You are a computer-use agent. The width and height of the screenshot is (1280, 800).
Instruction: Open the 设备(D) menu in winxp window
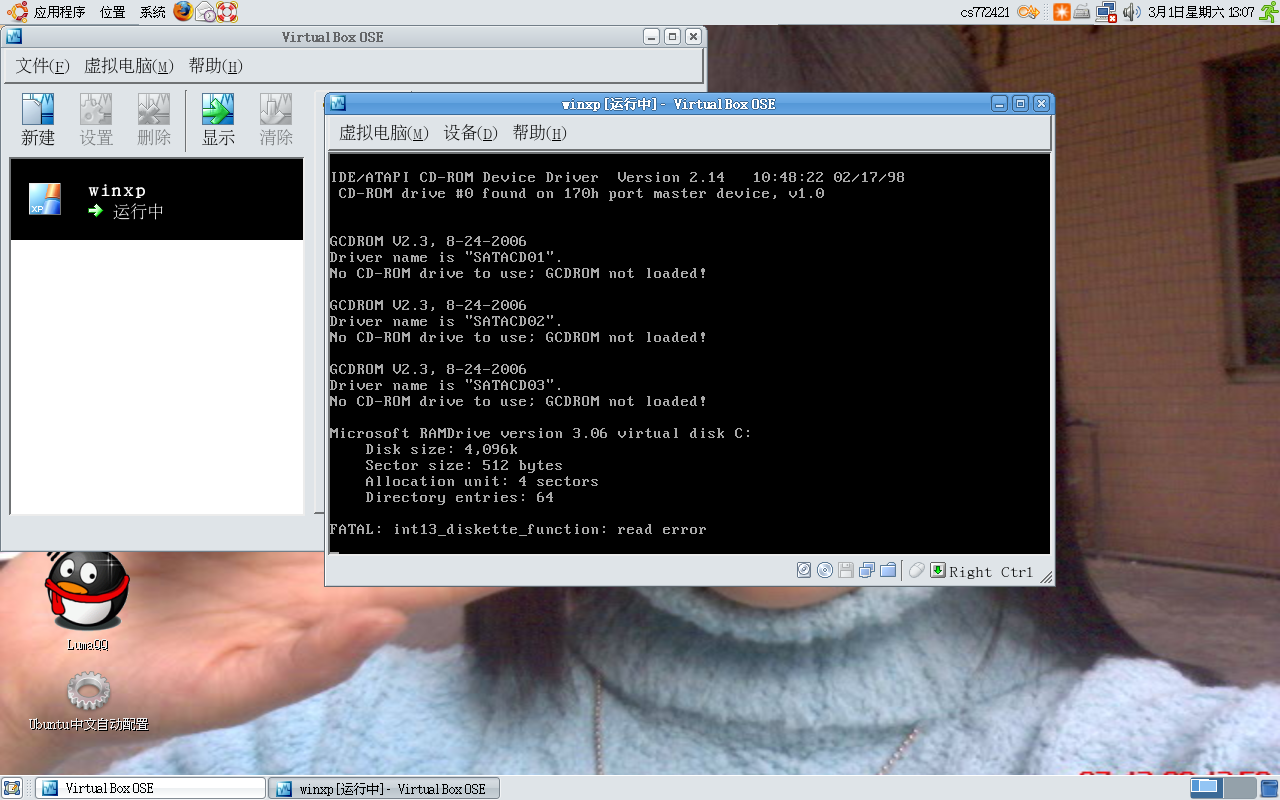pyautogui.click(x=471, y=133)
